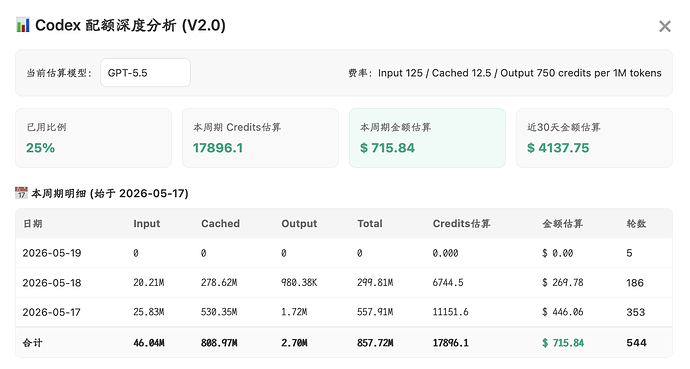Open the GPT-5.5 model selector
The image size is (690, 369).
[x=145, y=73]
